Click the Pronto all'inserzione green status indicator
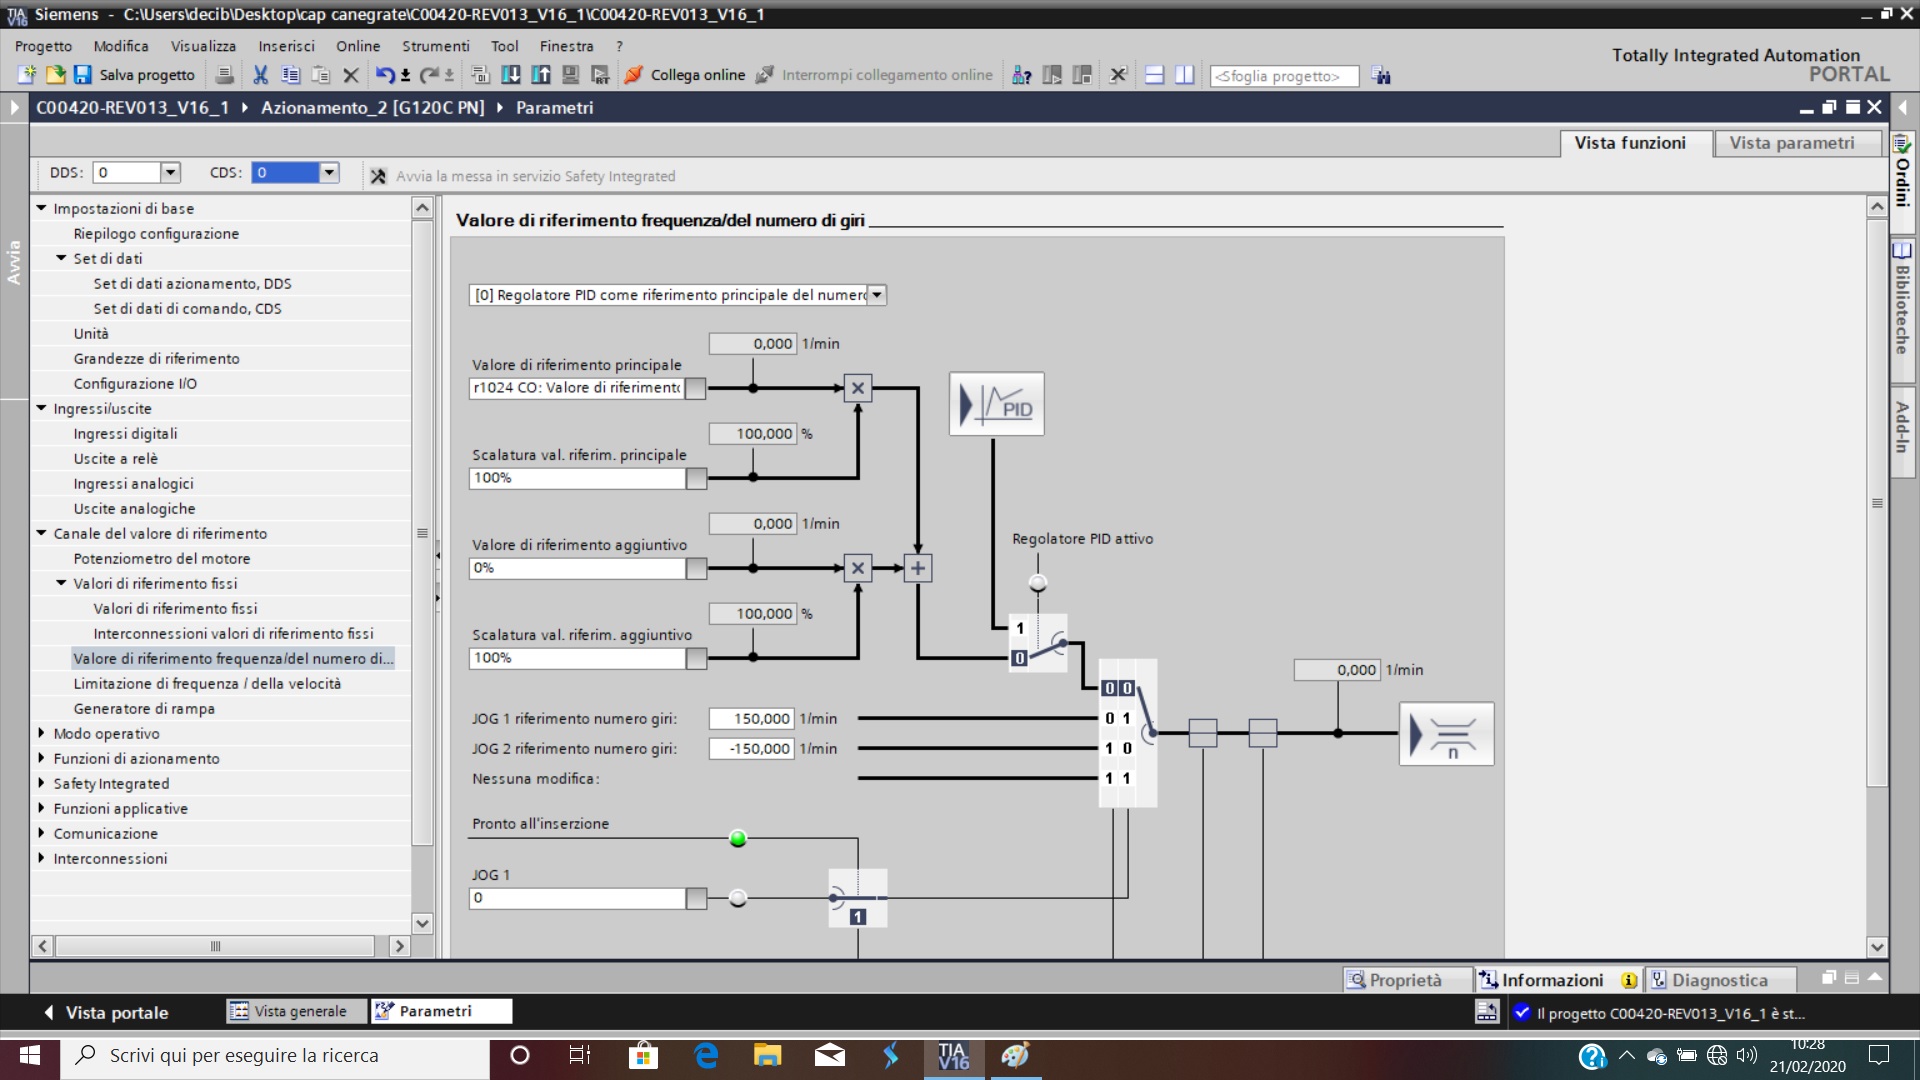 738,839
